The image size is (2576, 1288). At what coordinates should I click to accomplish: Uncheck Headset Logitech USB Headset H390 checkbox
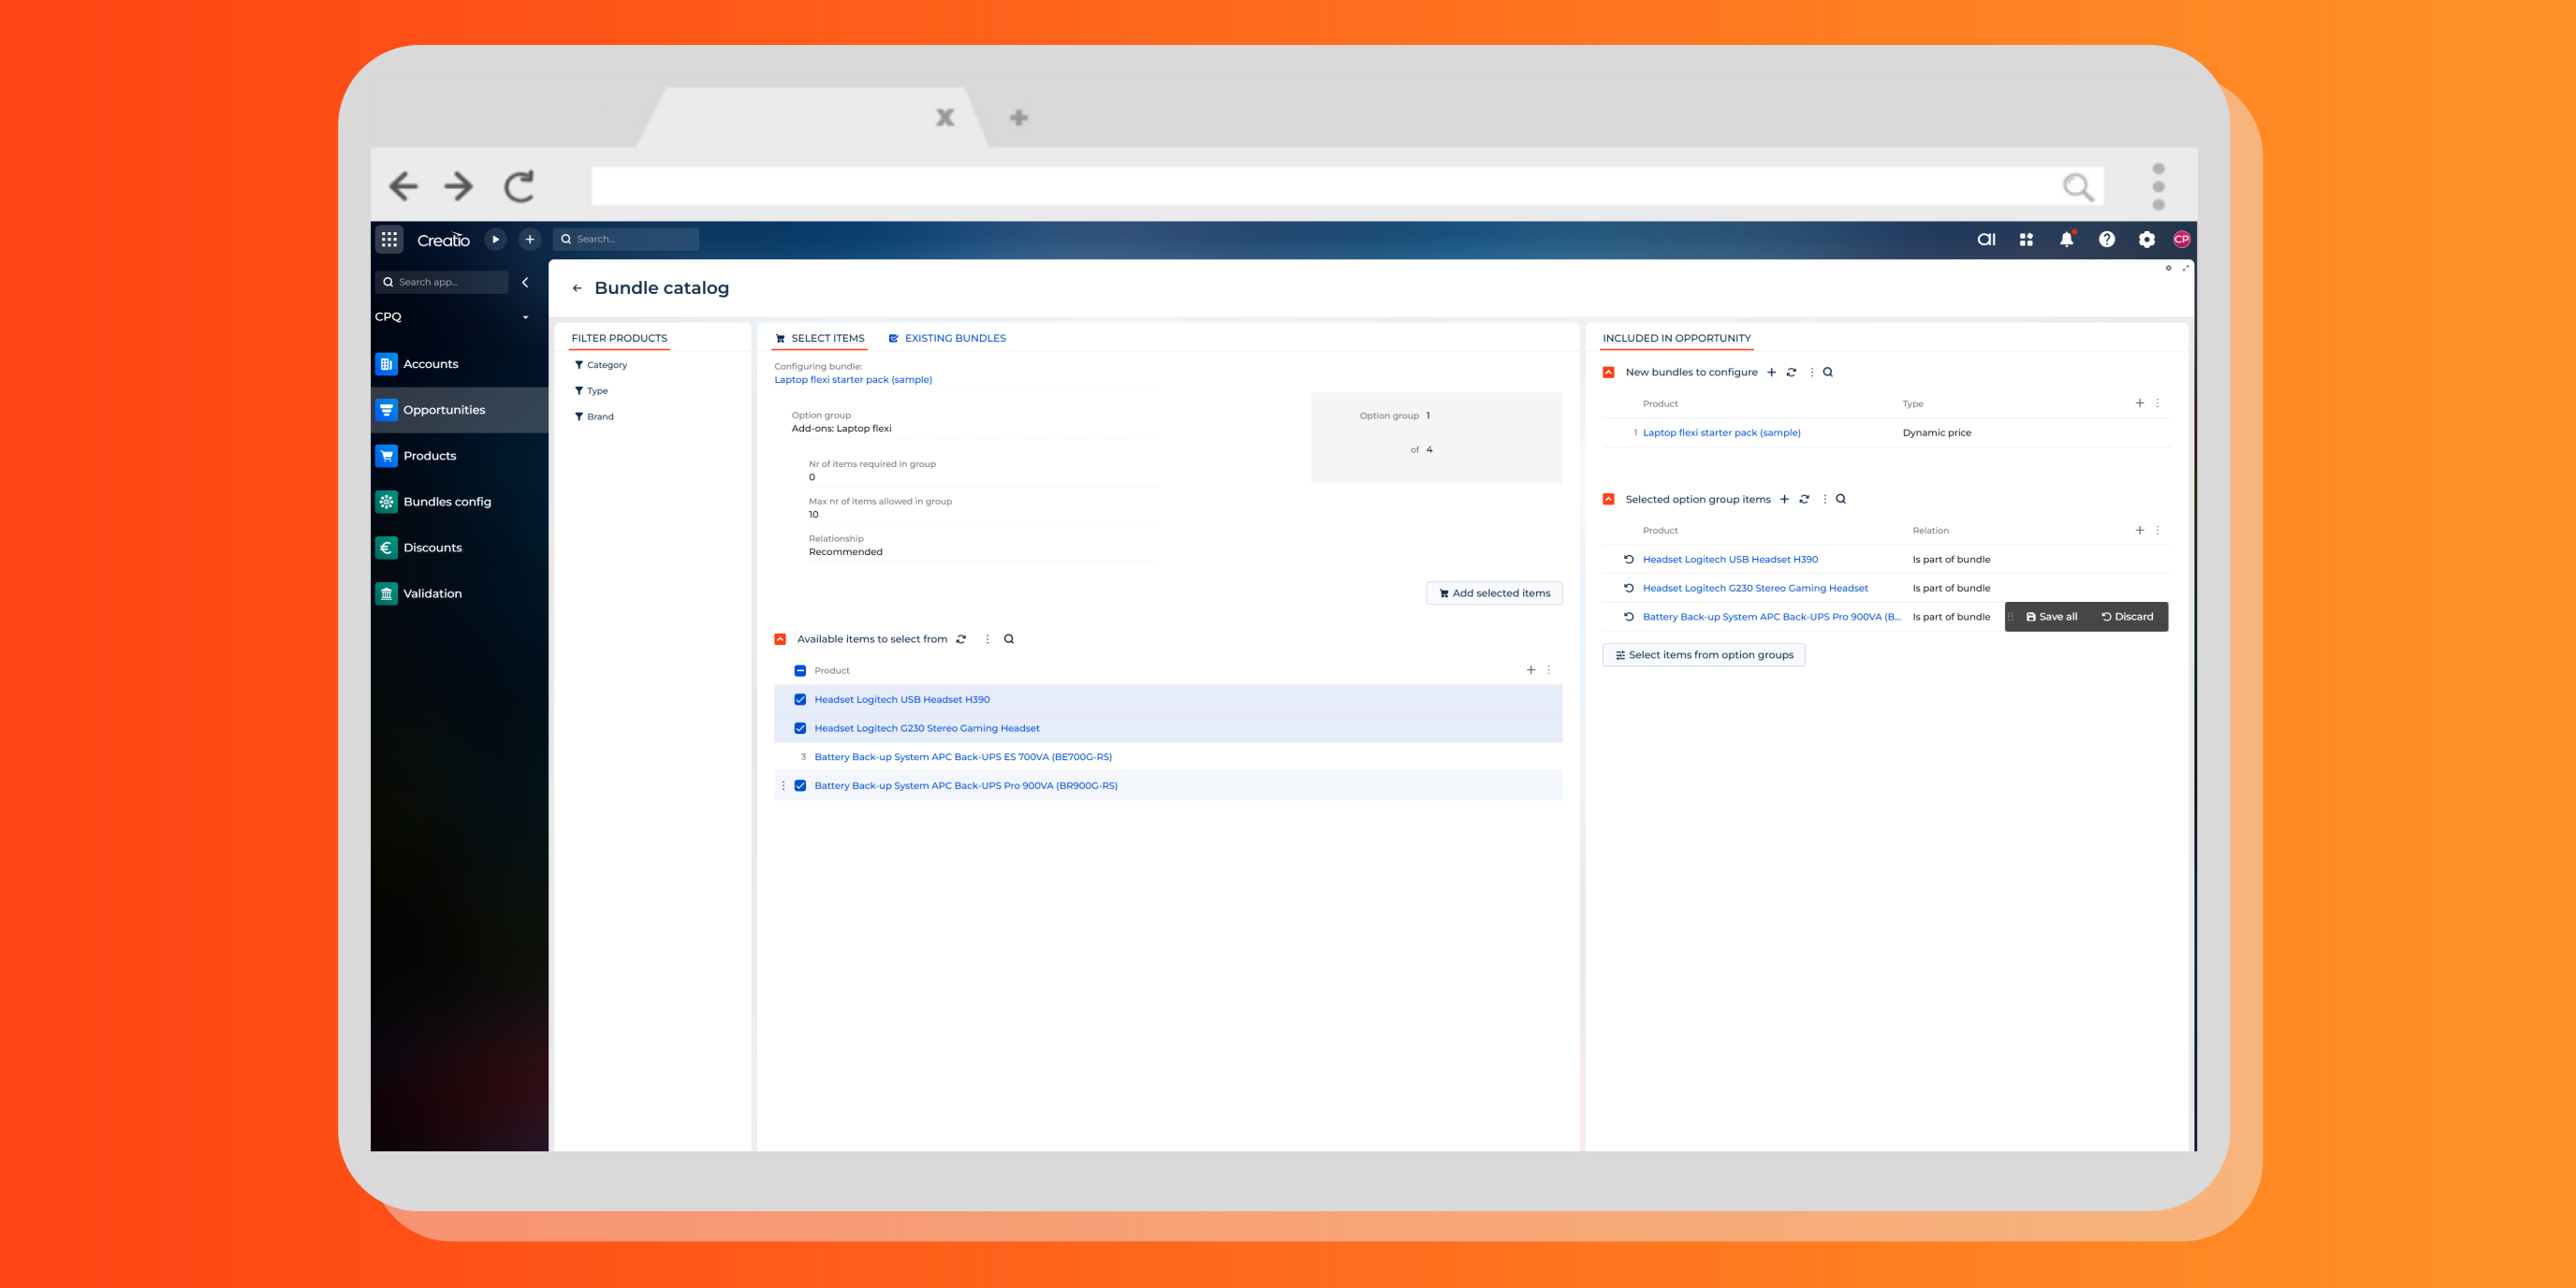tap(800, 699)
